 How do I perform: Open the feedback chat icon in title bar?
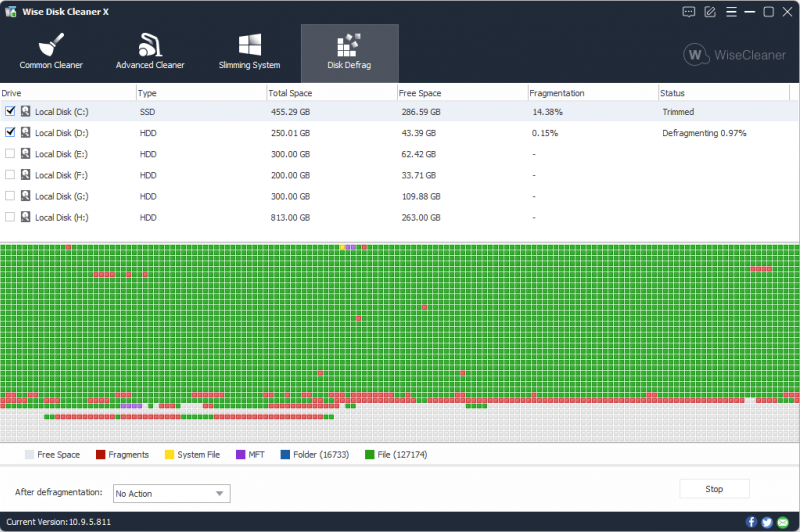(688, 12)
